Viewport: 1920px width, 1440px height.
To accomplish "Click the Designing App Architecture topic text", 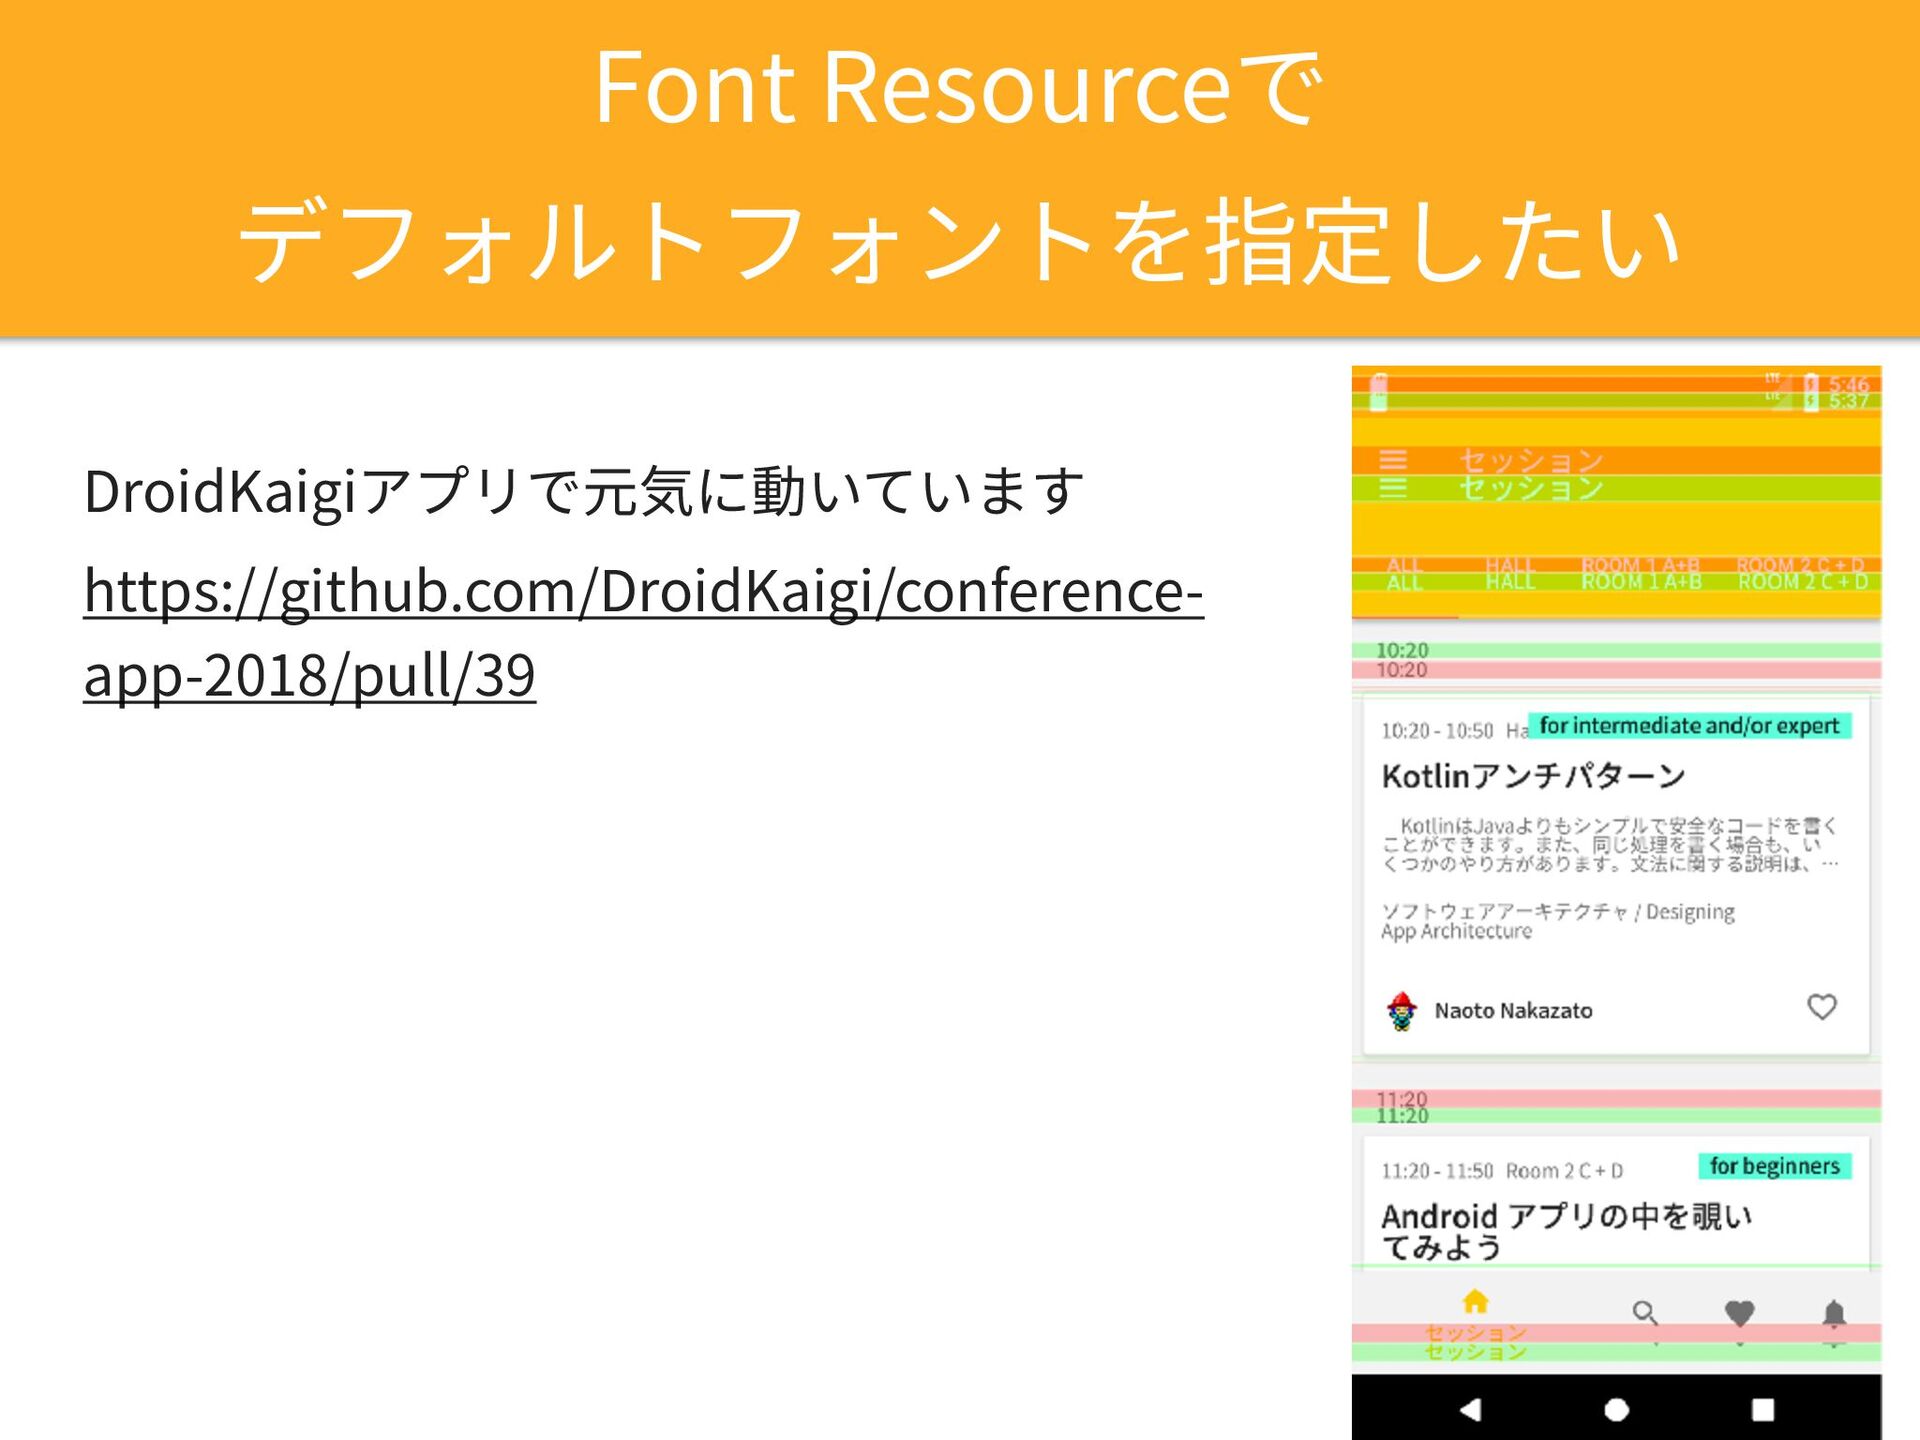I will click(1557, 921).
